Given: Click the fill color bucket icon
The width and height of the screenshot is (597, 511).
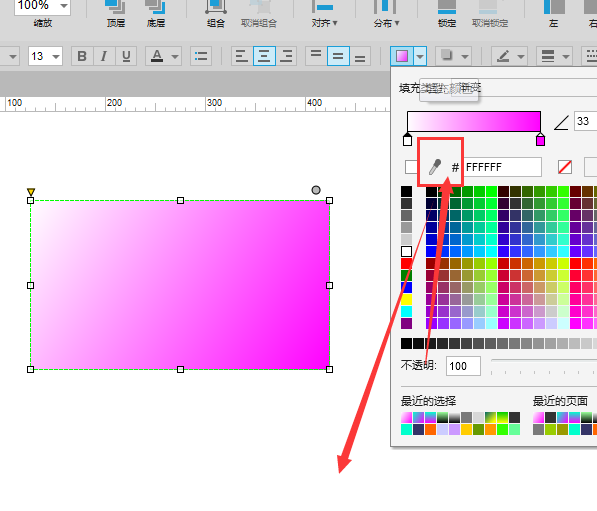Looking at the screenshot, I should 402,56.
